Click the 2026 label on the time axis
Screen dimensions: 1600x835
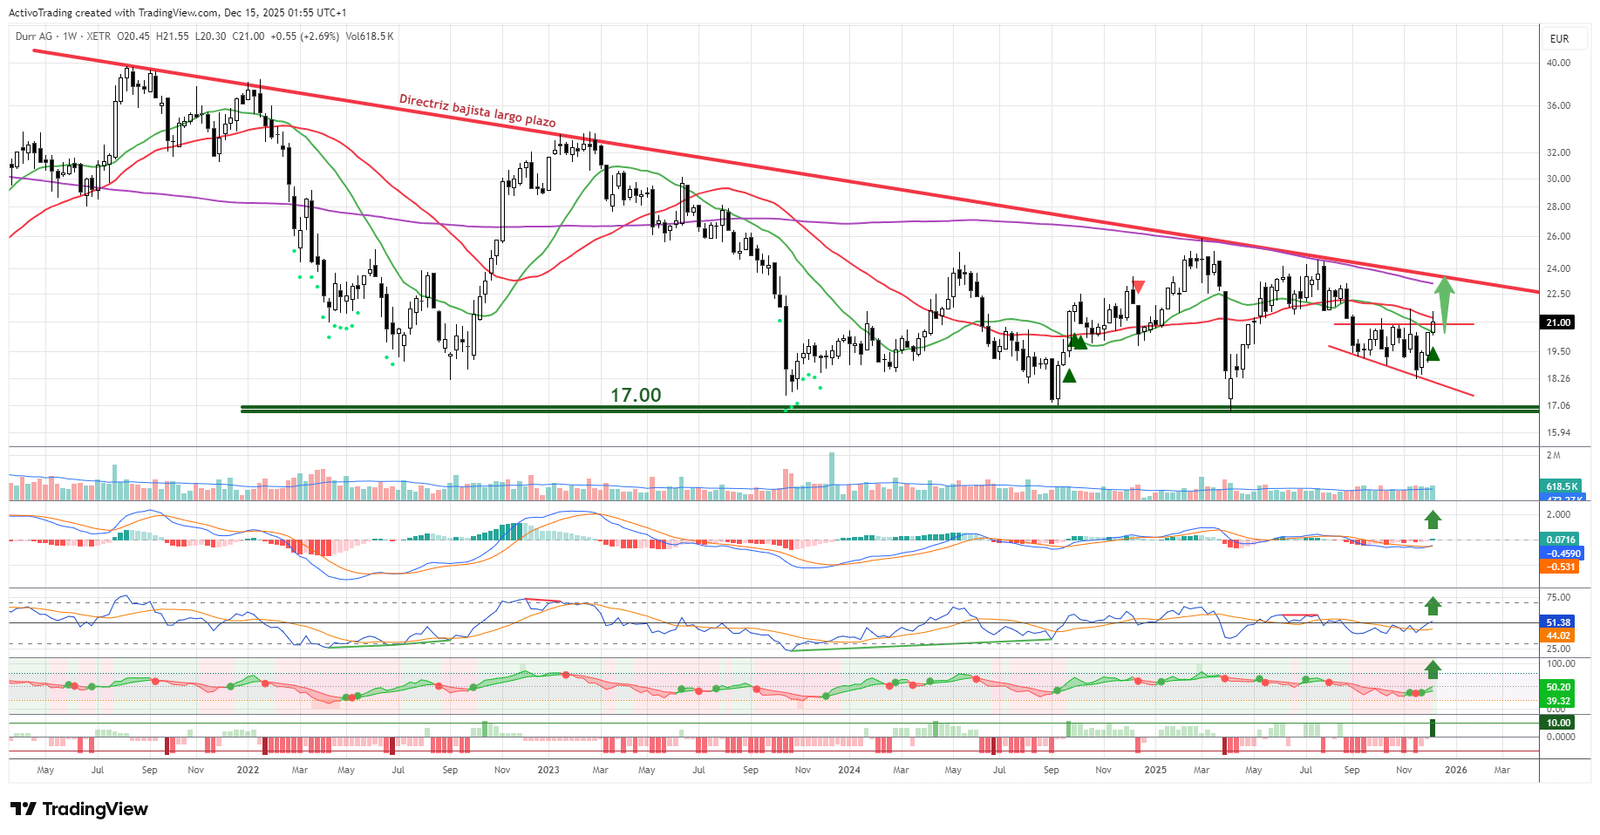click(x=1455, y=770)
